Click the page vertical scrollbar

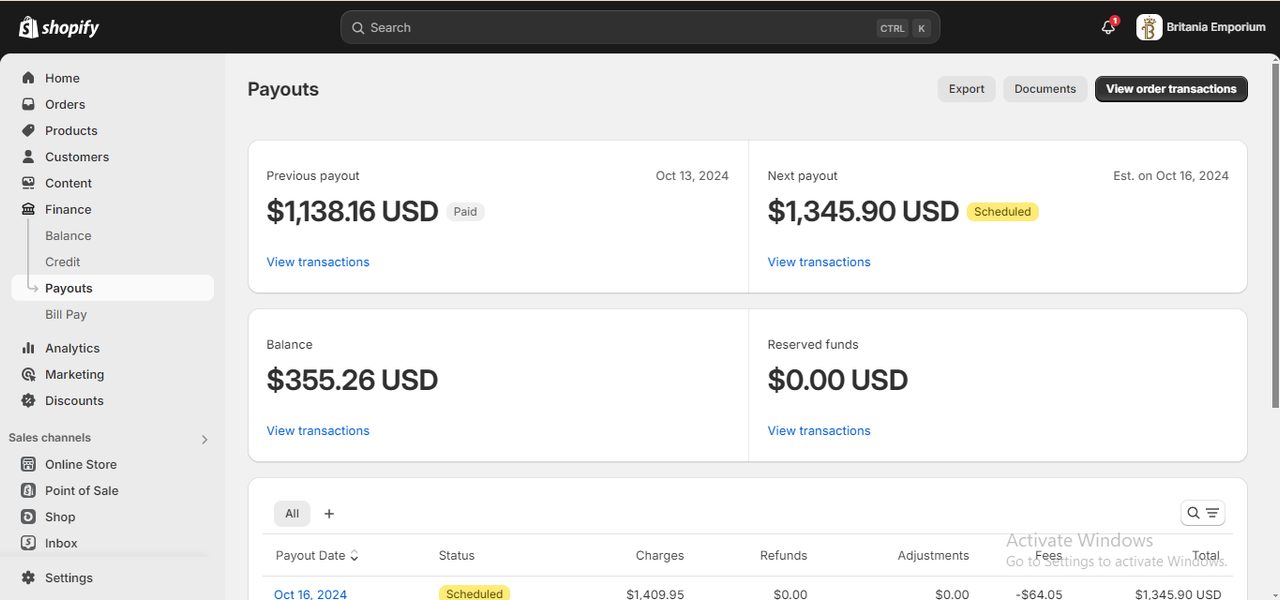point(1274,232)
